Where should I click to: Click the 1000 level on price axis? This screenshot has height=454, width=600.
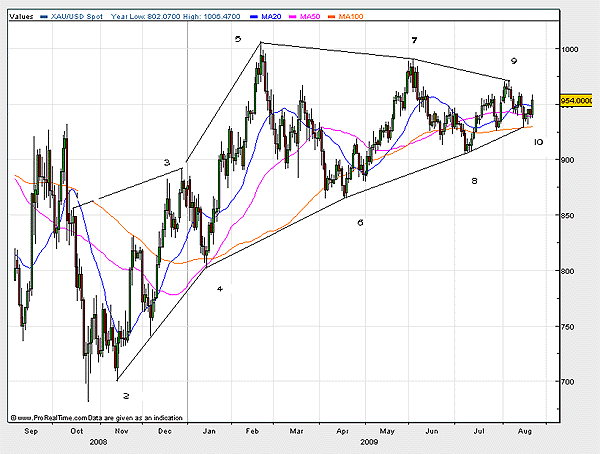click(569, 49)
